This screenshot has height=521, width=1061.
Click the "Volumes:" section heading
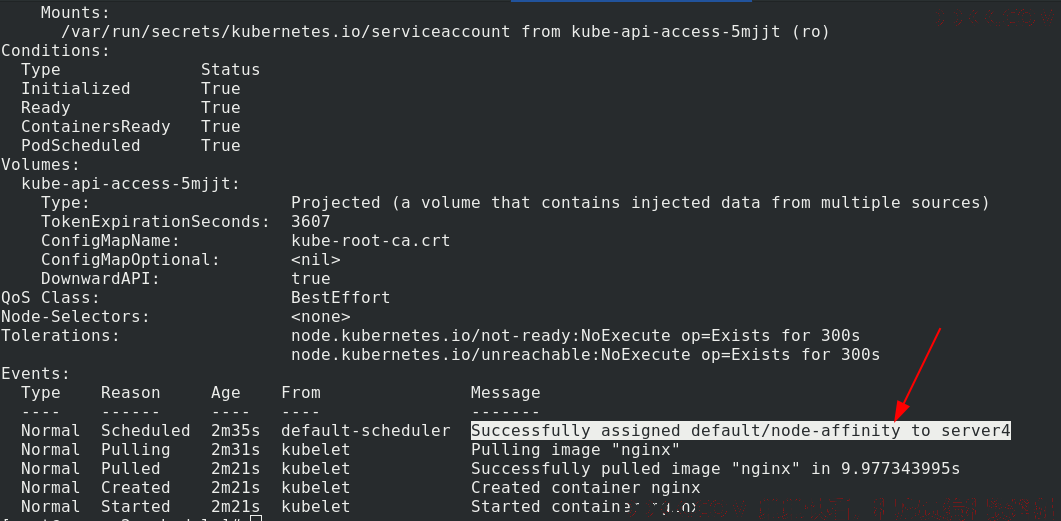(x=41, y=164)
